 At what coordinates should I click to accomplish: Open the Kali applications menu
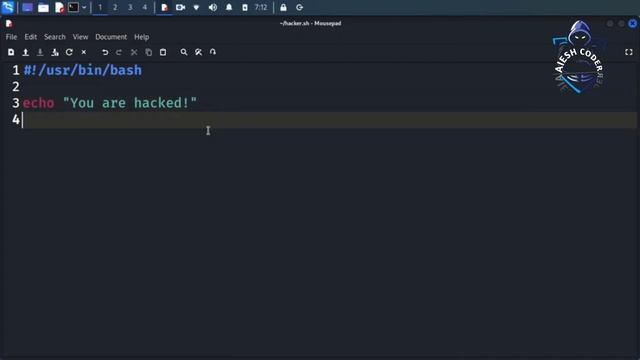point(8,7)
